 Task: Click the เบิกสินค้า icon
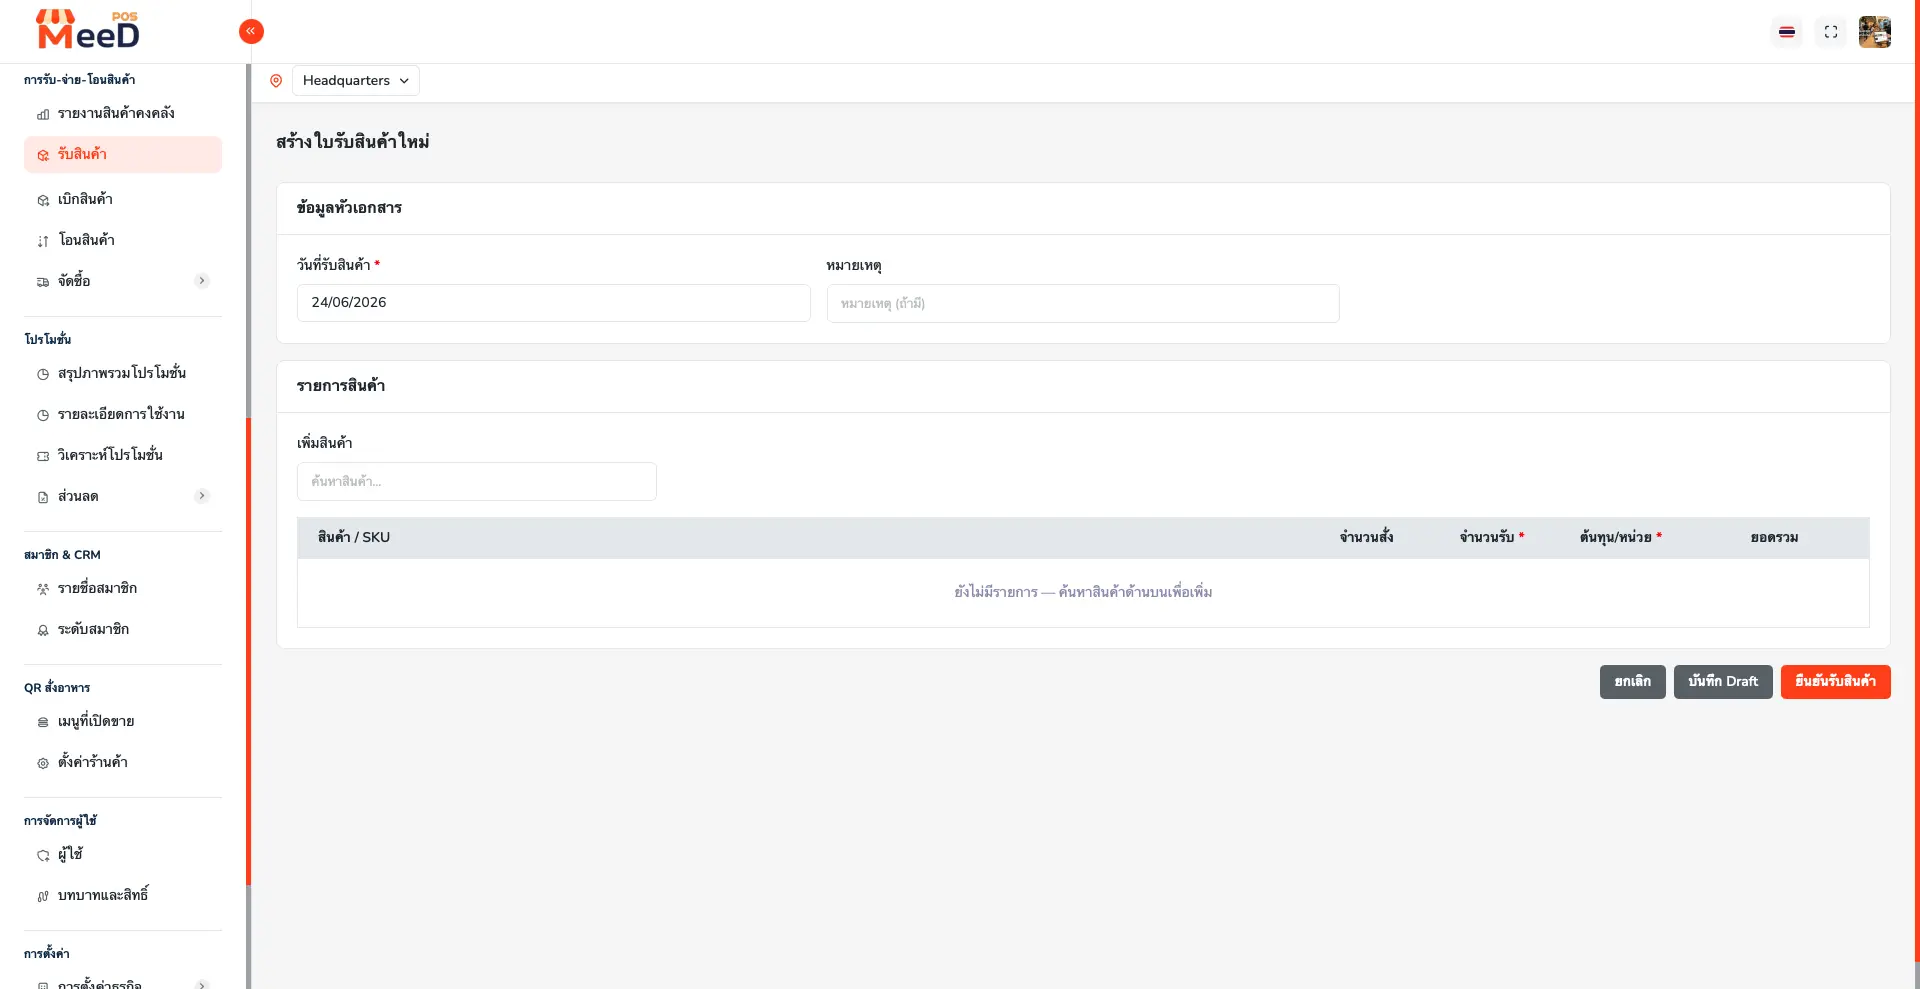click(x=43, y=200)
